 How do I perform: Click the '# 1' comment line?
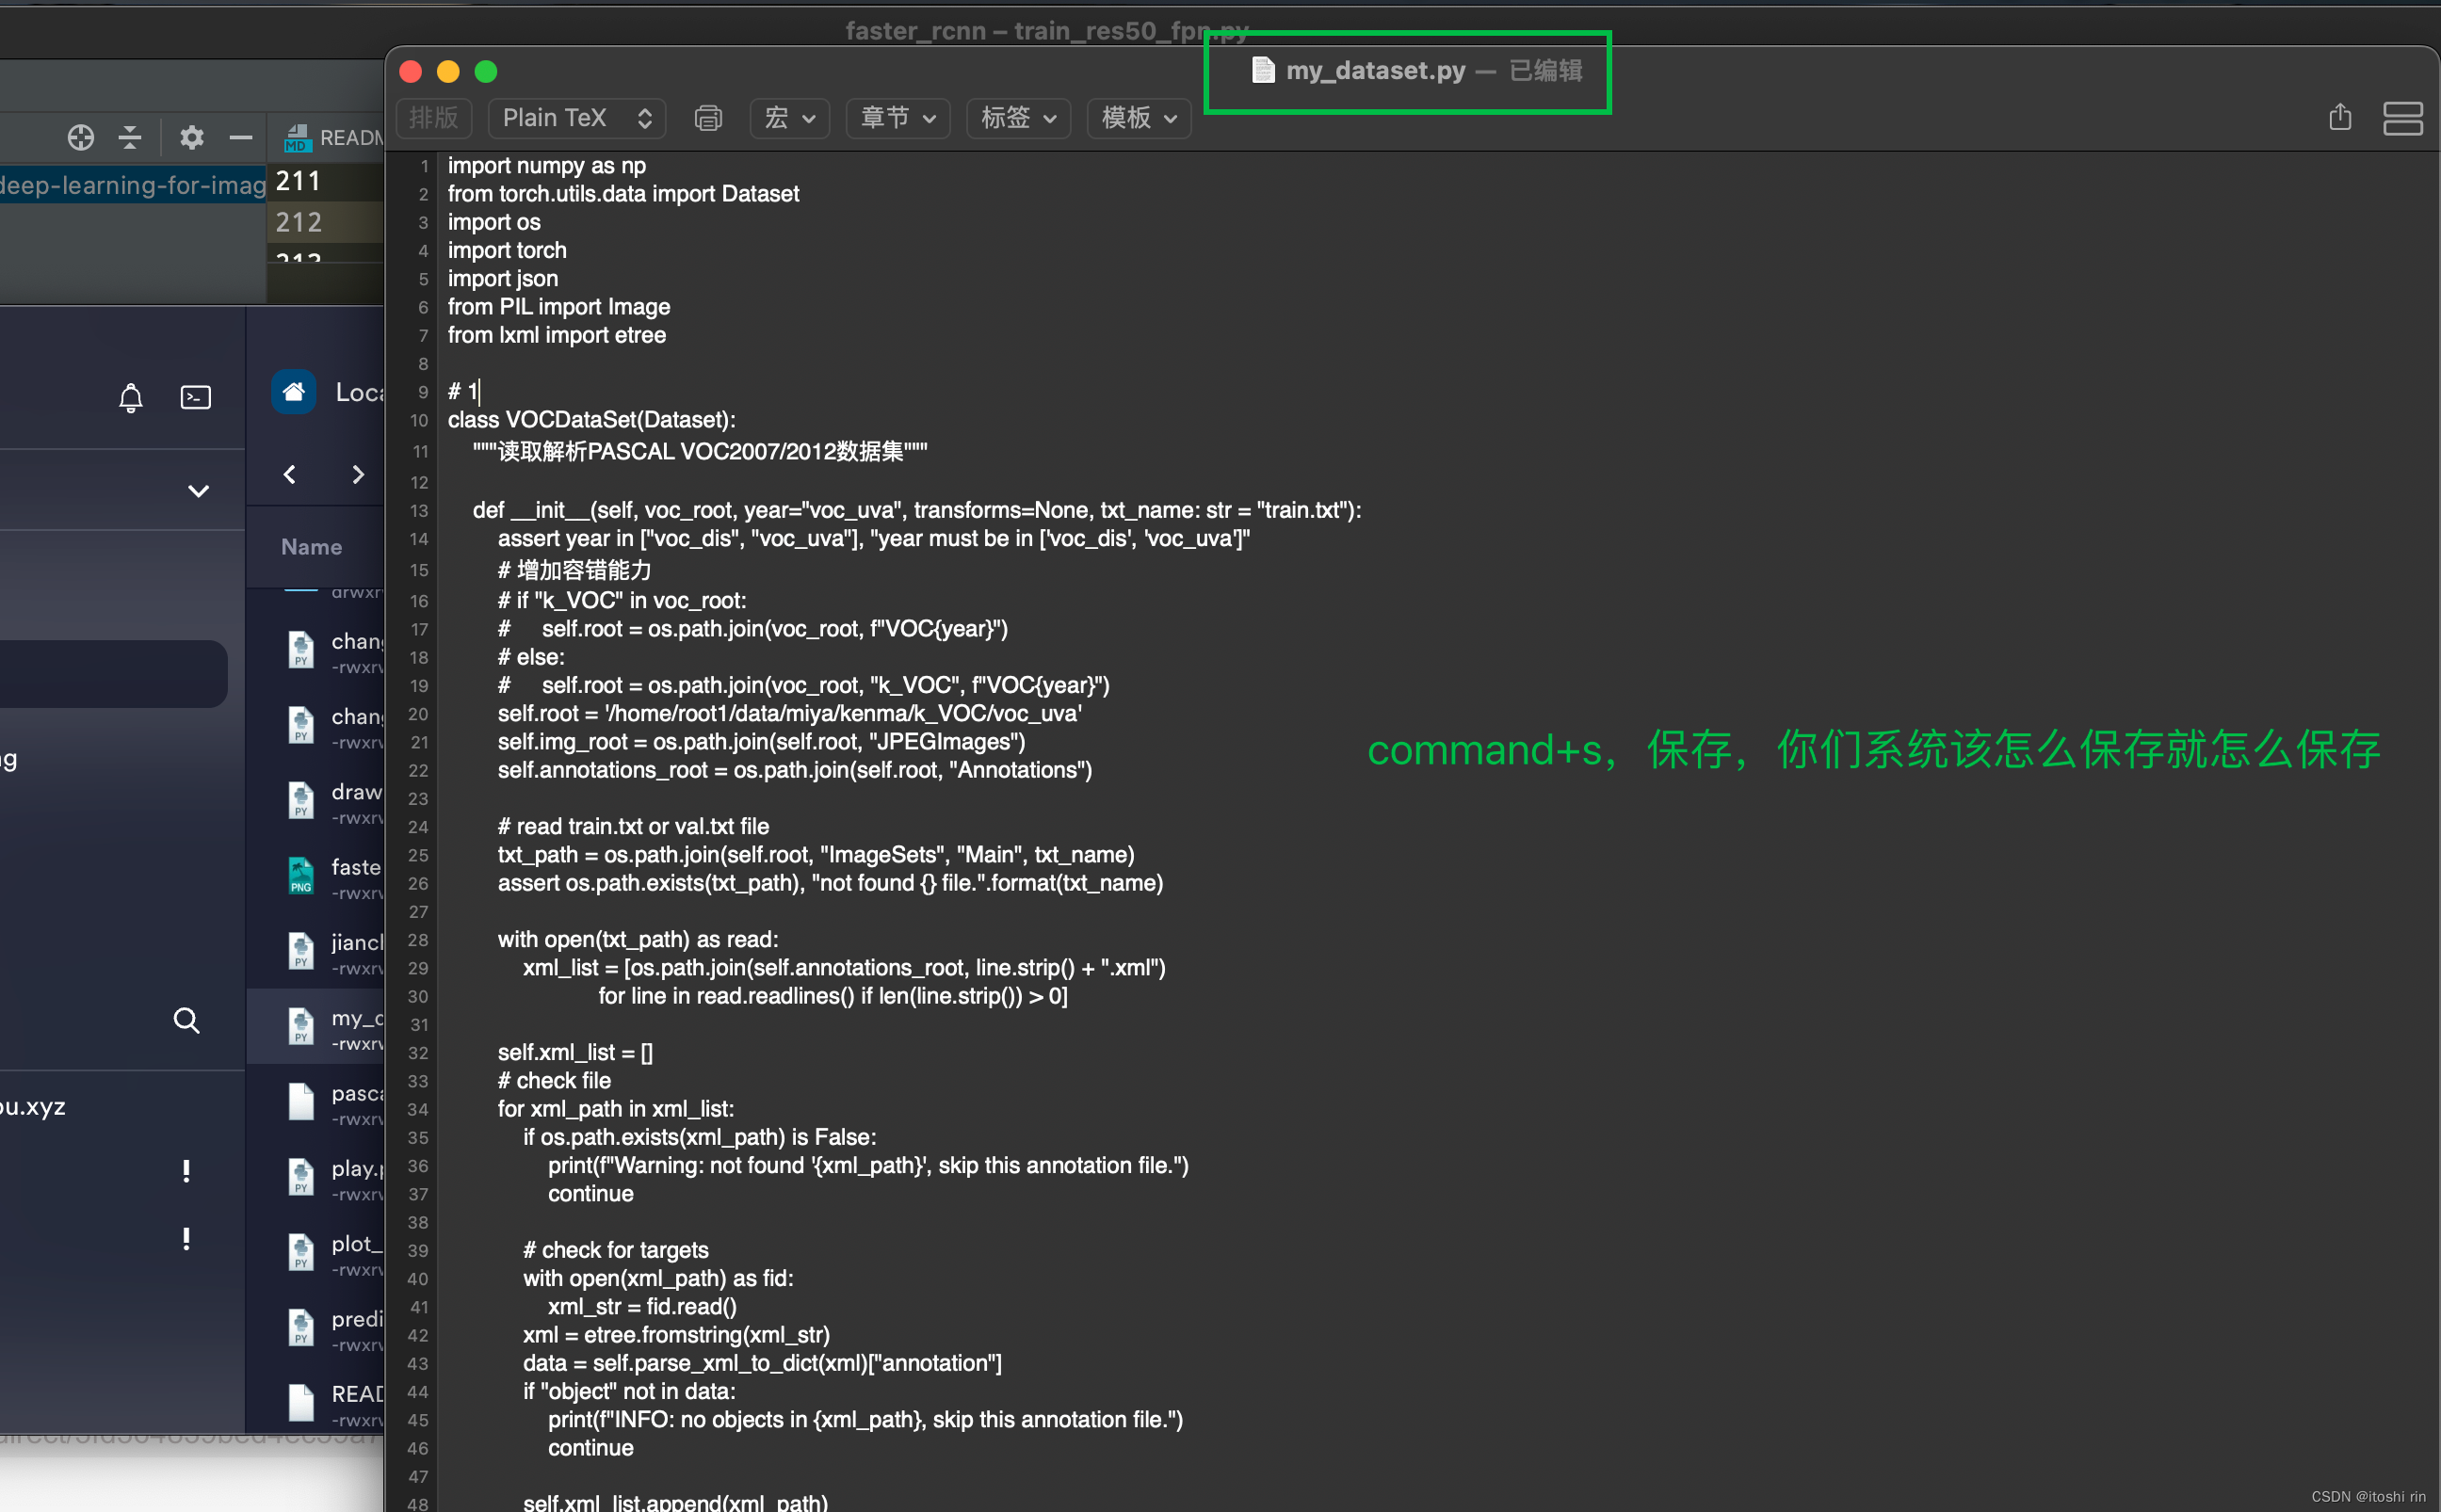pyautogui.click(x=463, y=392)
